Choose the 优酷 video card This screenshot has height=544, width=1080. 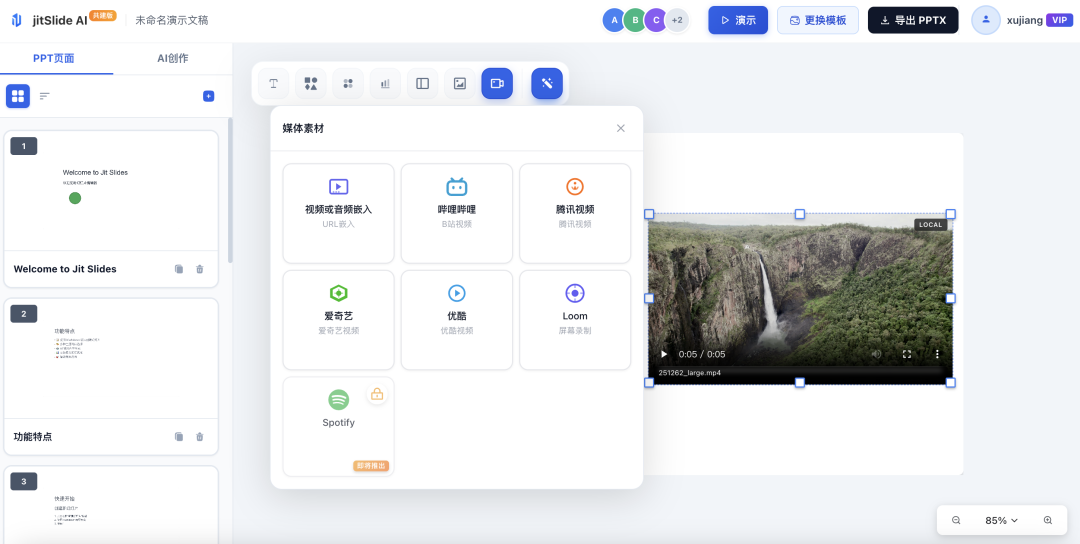pos(457,320)
